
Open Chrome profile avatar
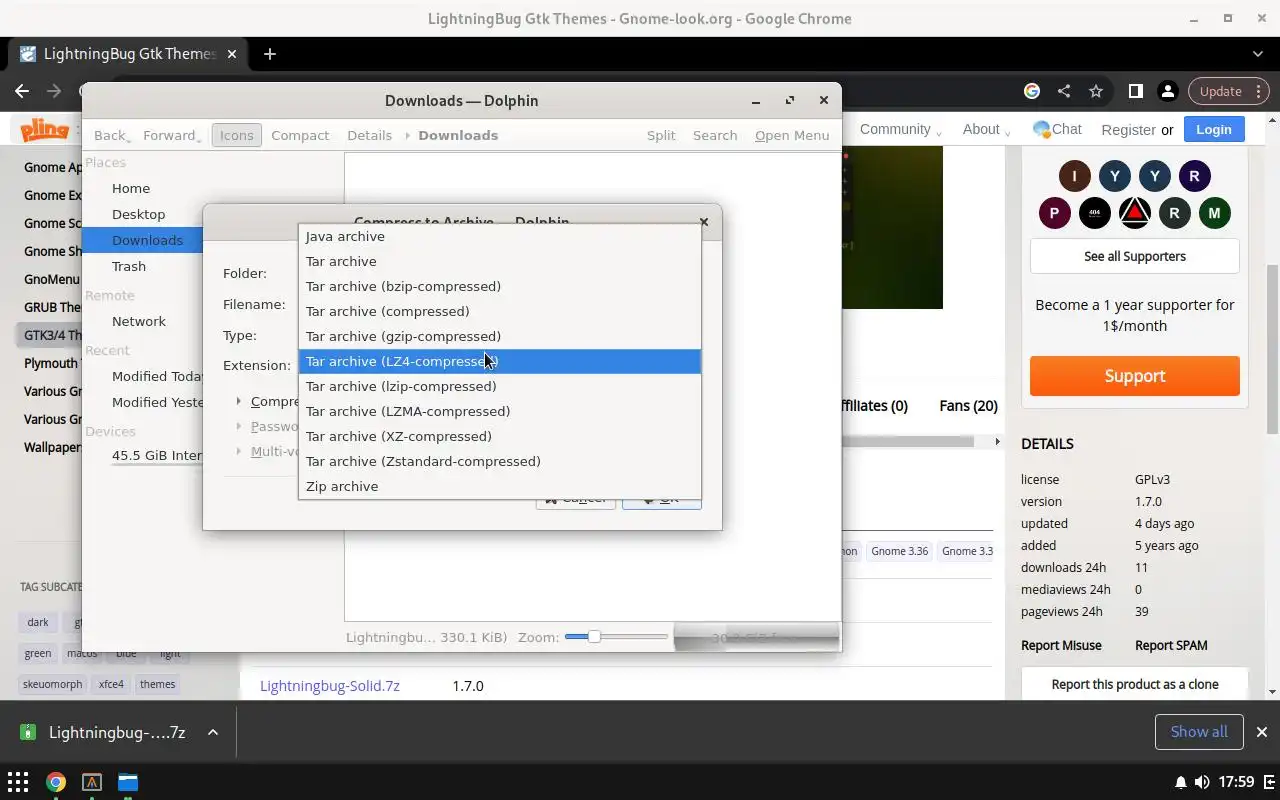tap(1167, 91)
